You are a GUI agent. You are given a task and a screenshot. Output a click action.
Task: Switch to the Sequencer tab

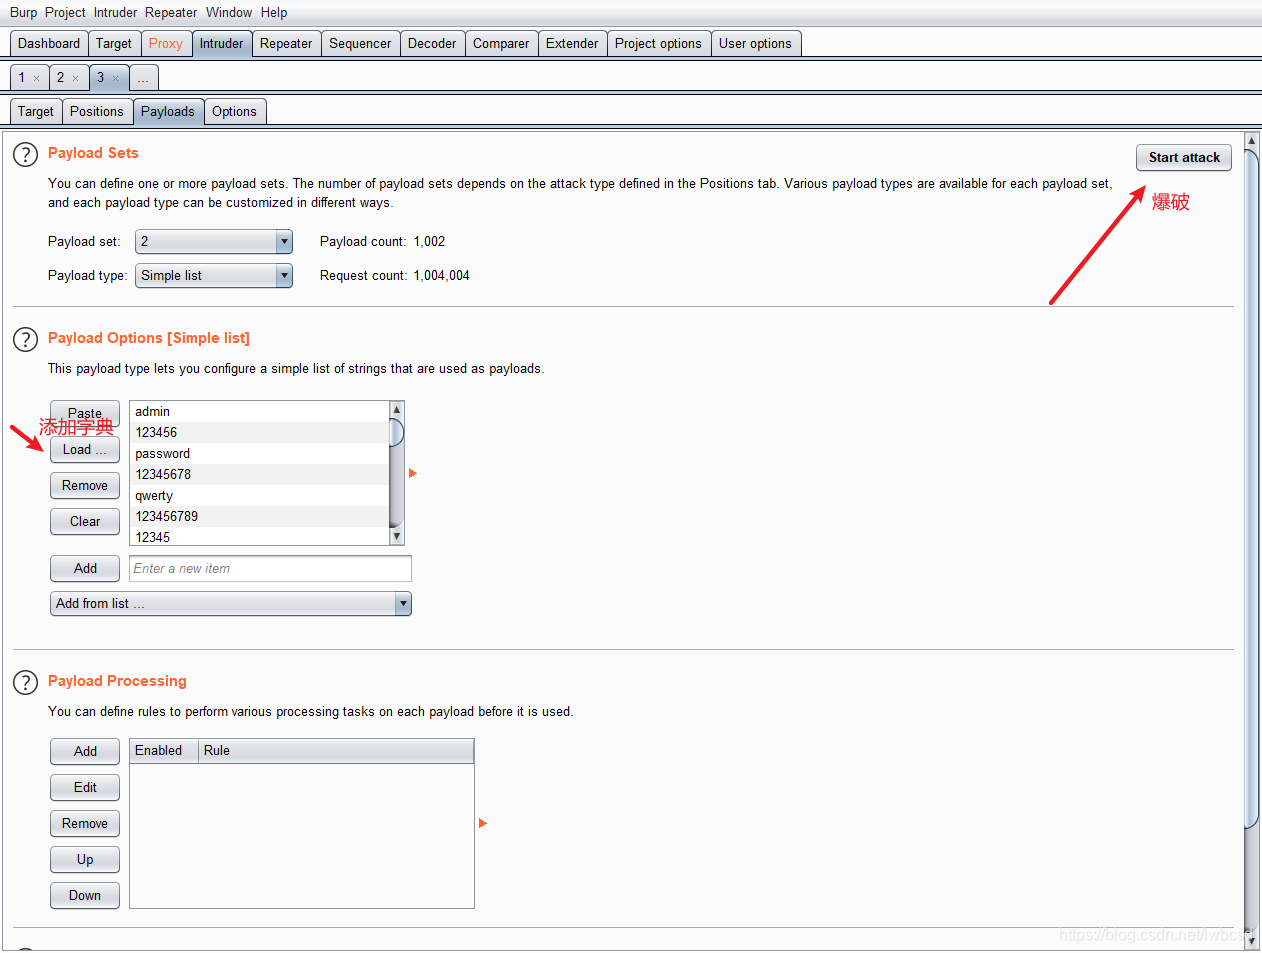click(360, 43)
